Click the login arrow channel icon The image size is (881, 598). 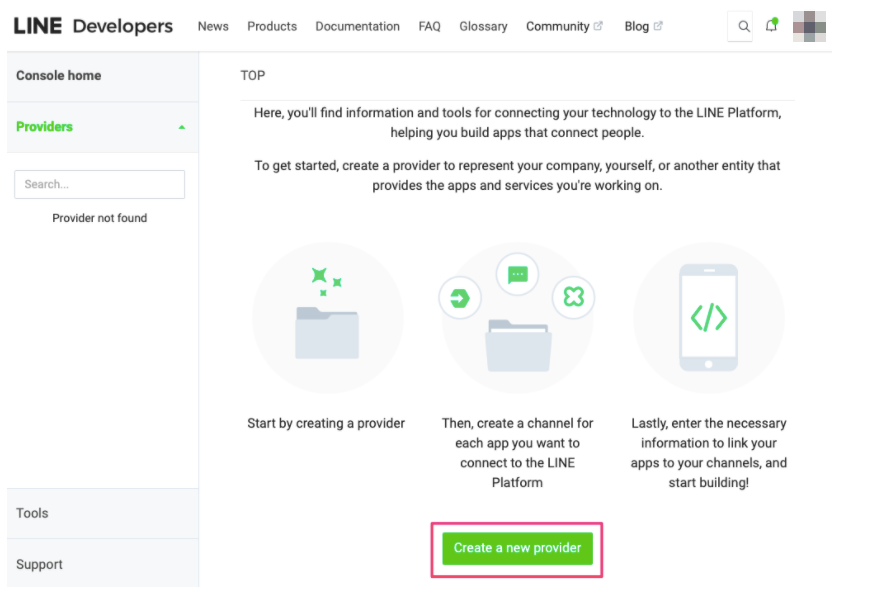click(460, 298)
